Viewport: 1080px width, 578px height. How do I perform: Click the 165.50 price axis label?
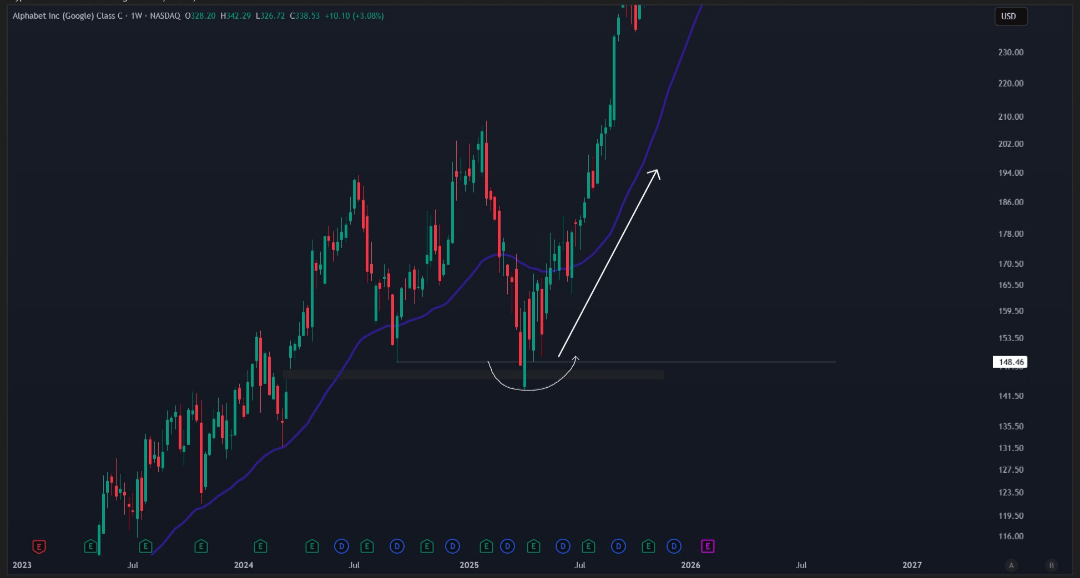pos(1010,285)
